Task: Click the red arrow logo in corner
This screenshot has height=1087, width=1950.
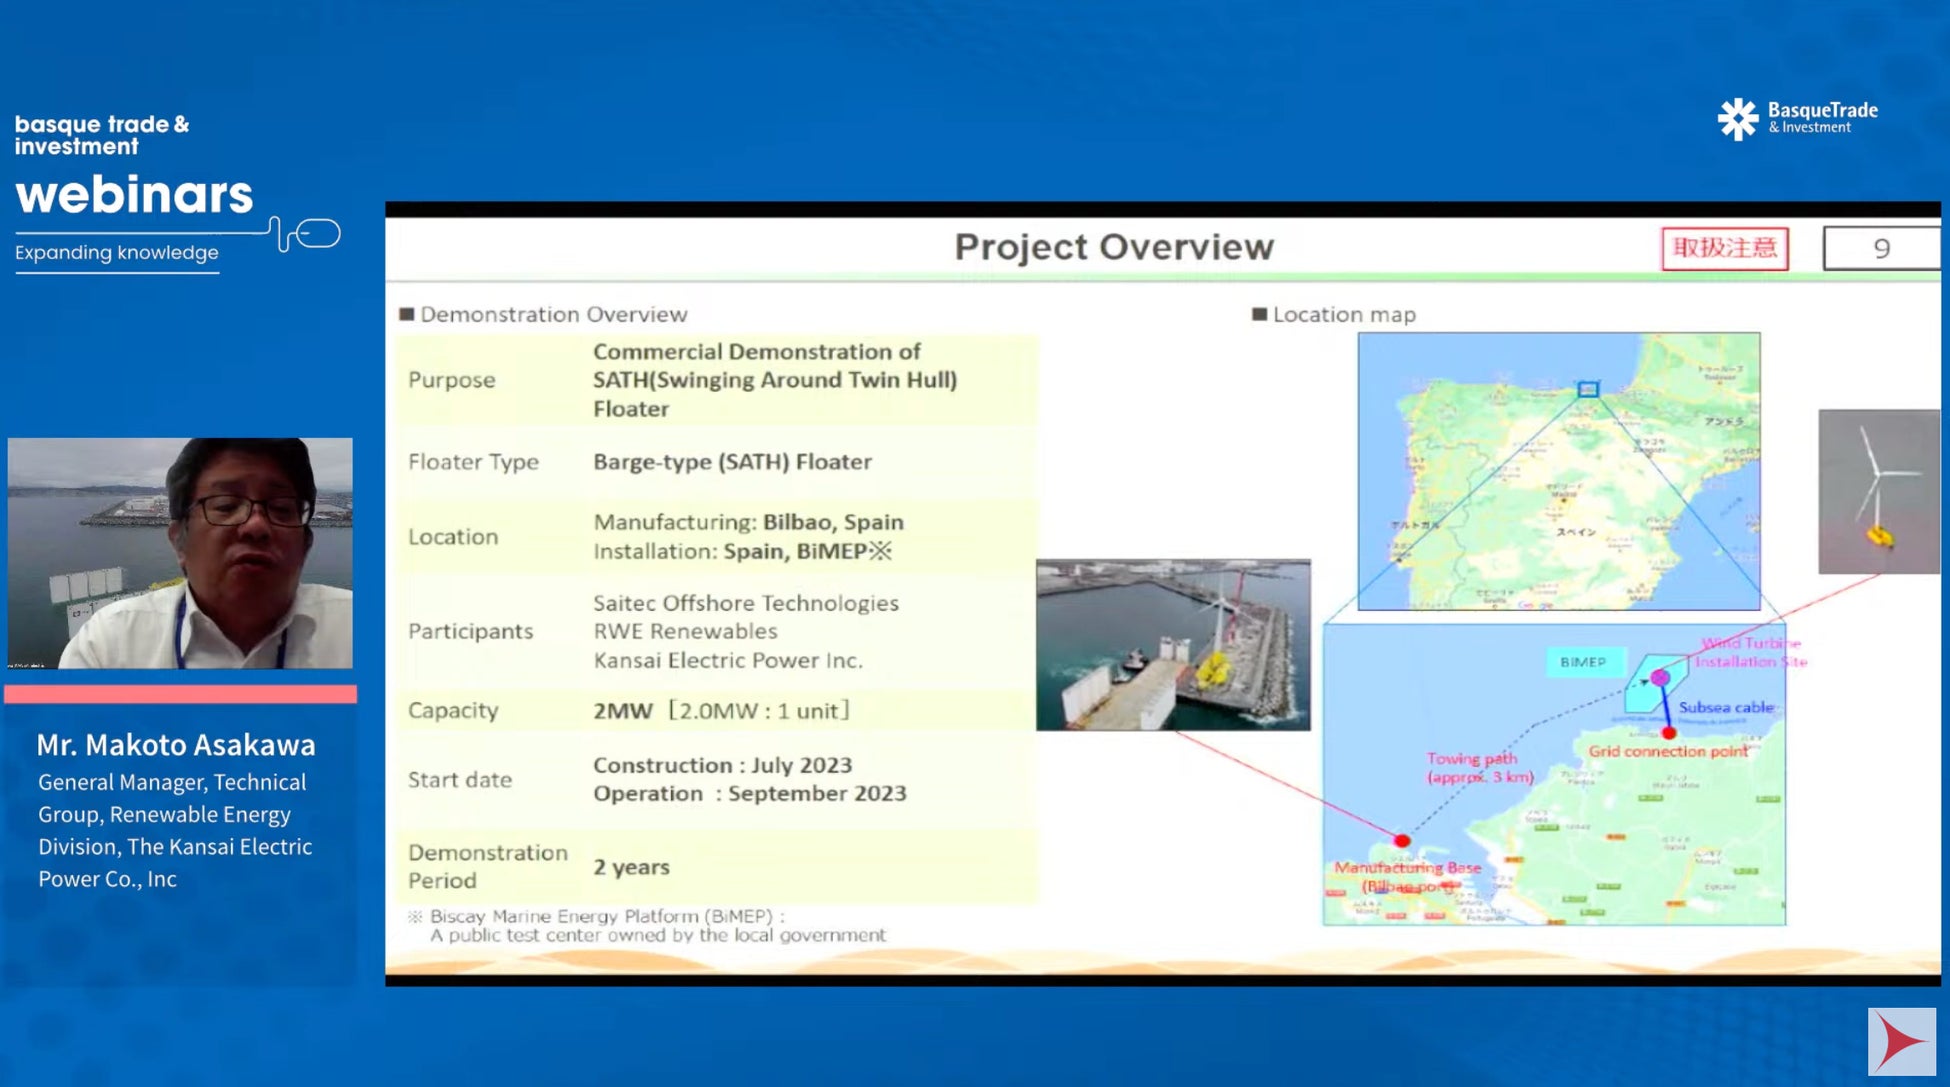Action: point(1901,1042)
